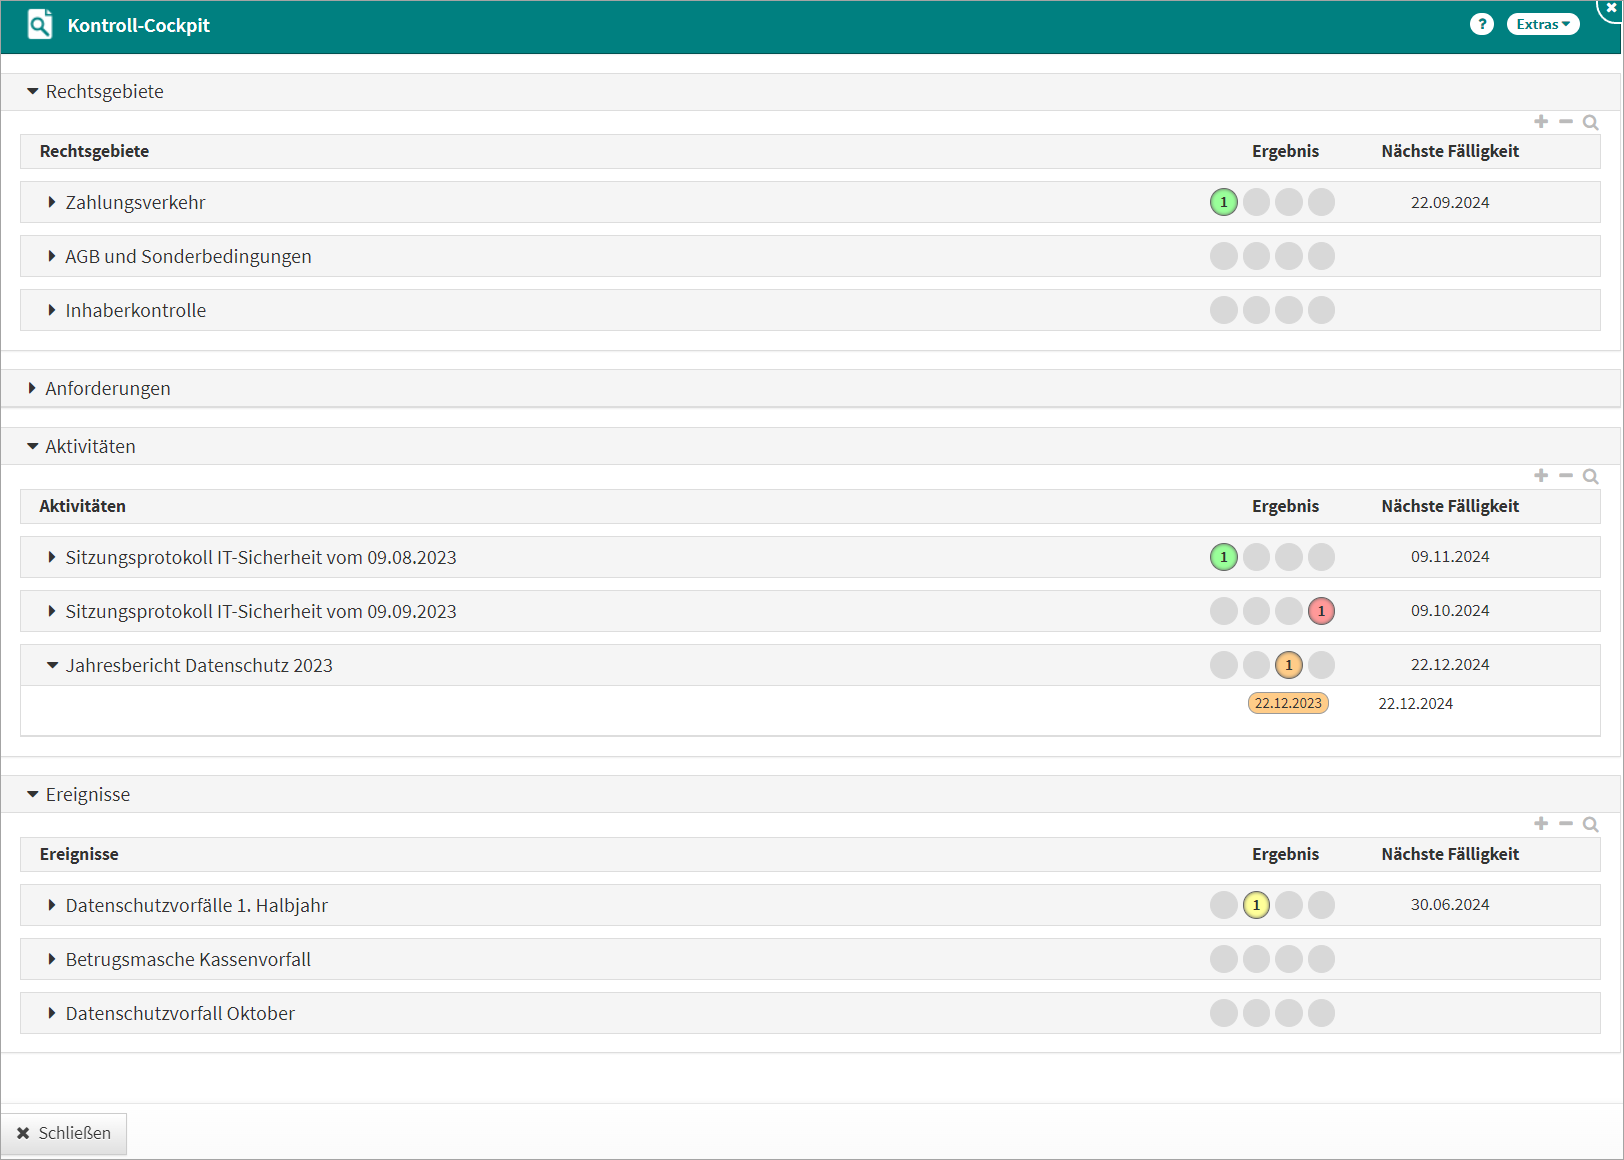1624x1160 pixels.
Task: Expand the Zahlungsverkehr row
Action: [x=52, y=202]
